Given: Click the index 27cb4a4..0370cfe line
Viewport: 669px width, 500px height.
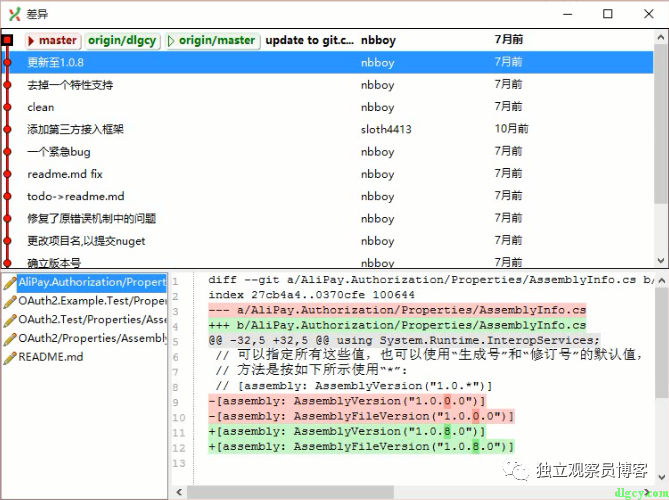Looking at the screenshot, I should click(x=311, y=295).
